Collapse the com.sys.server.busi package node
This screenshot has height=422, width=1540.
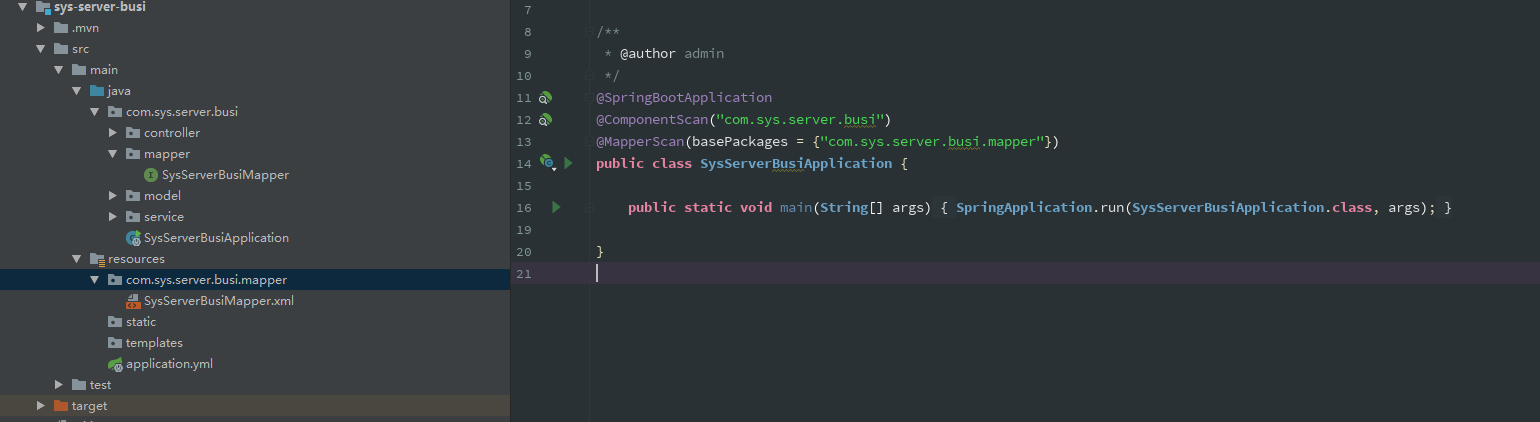[95, 112]
